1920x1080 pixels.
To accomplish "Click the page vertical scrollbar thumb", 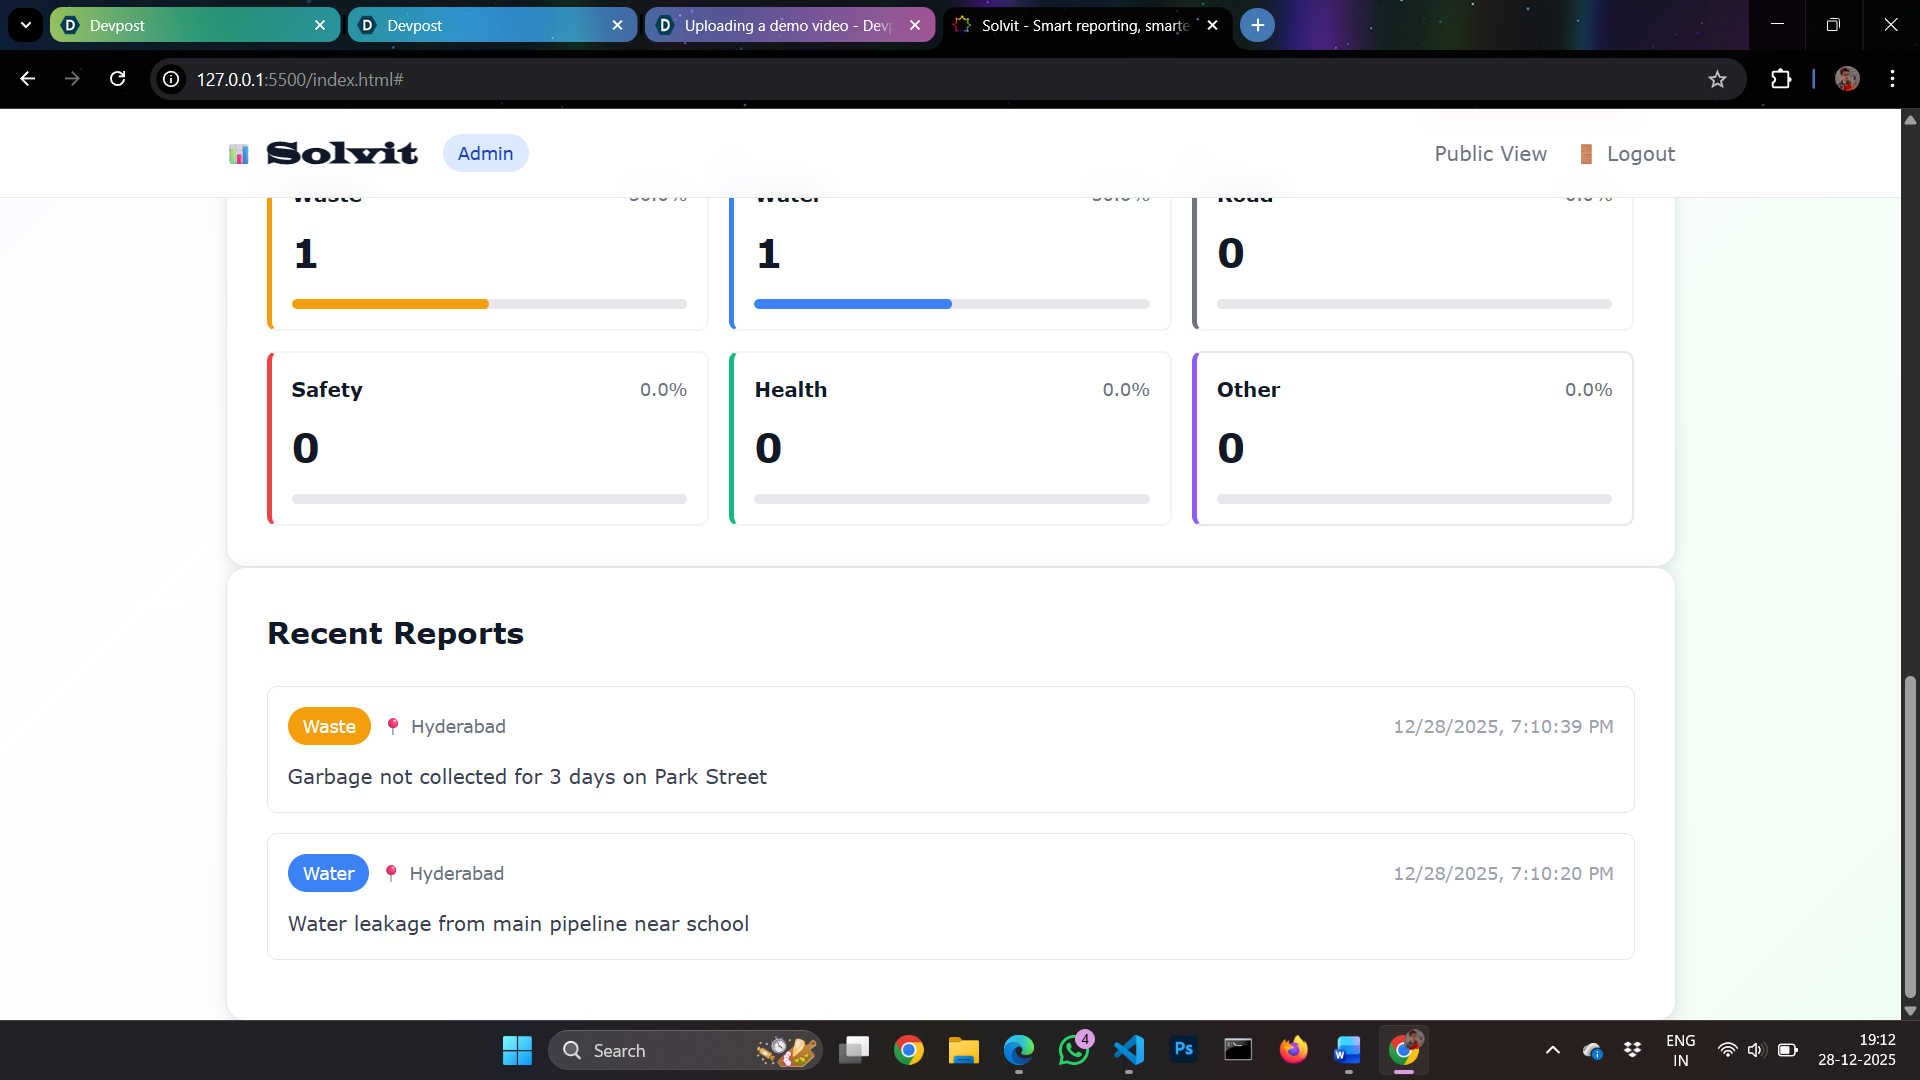I will click(x=1910, y=837).
